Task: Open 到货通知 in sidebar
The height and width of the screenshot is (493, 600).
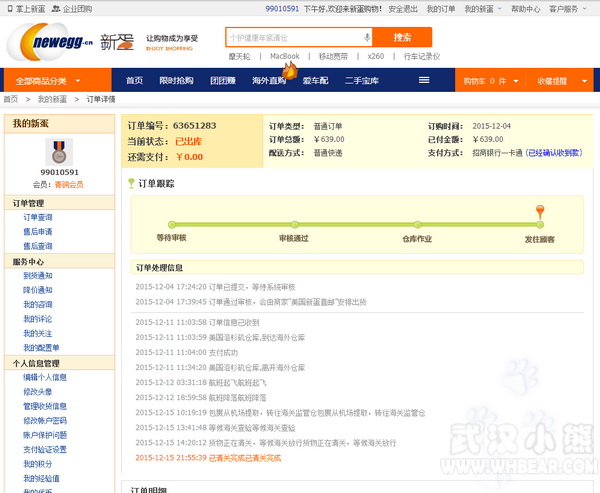Action: [x=38, y=275]
